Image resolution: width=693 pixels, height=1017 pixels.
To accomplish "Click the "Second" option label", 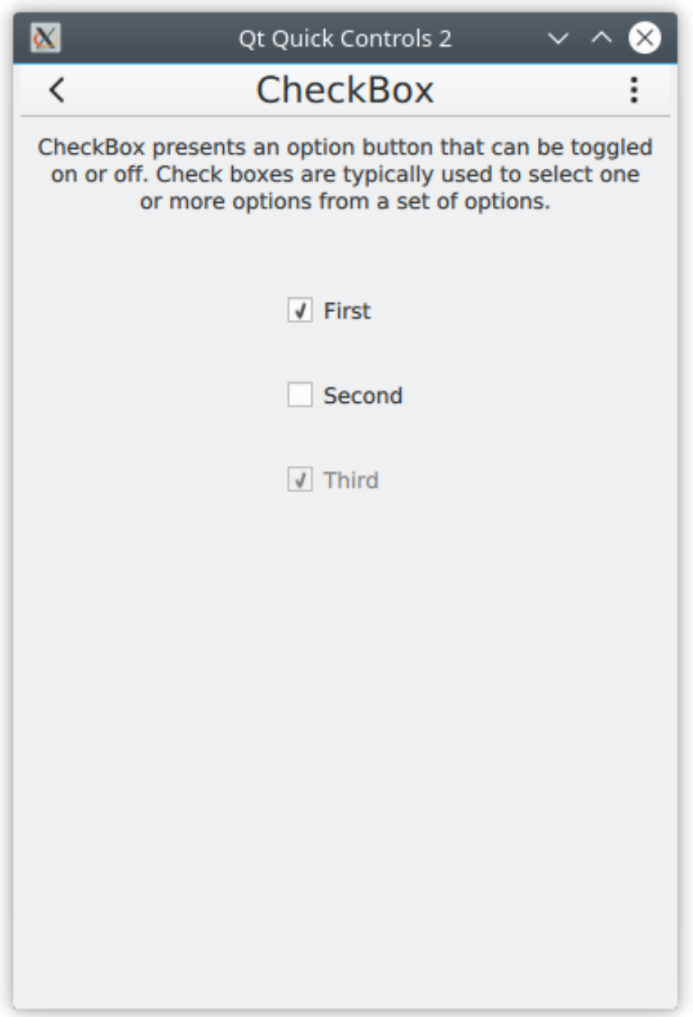I will coord(362,396).
